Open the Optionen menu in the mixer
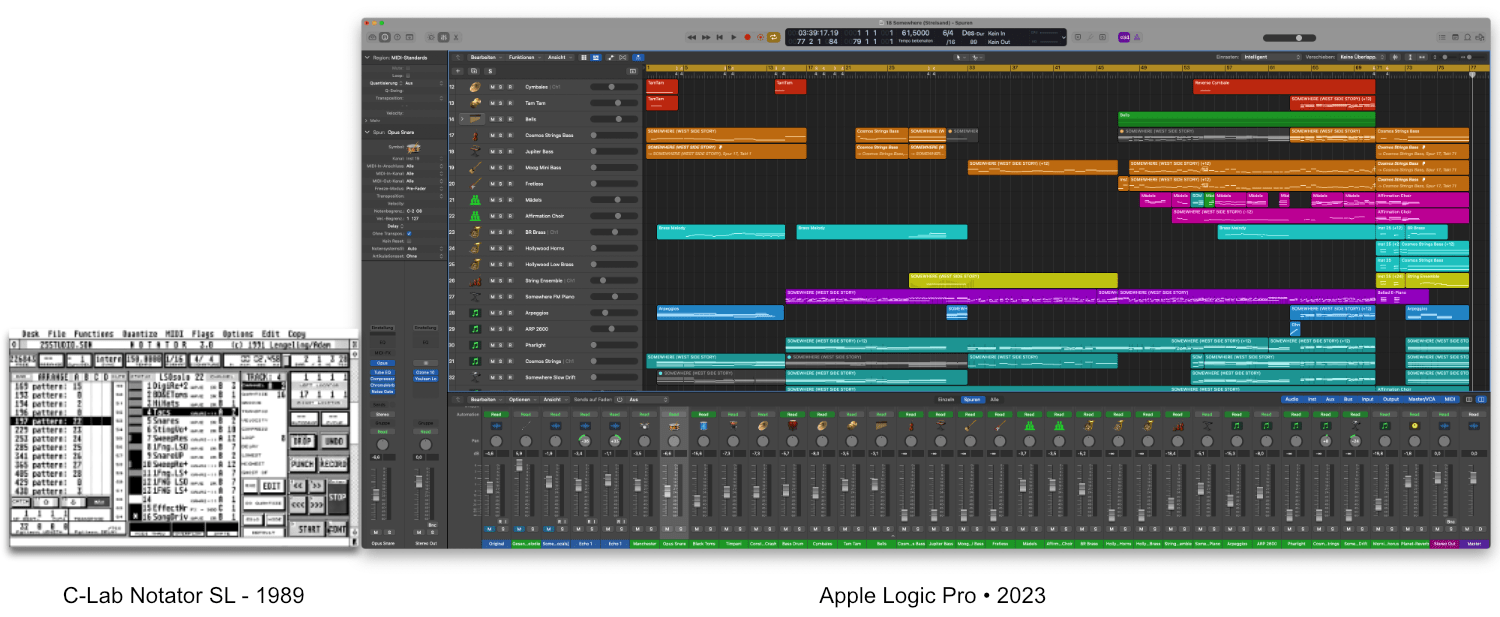Screen dimensions: 1500x617 click(x=521, y=399)
